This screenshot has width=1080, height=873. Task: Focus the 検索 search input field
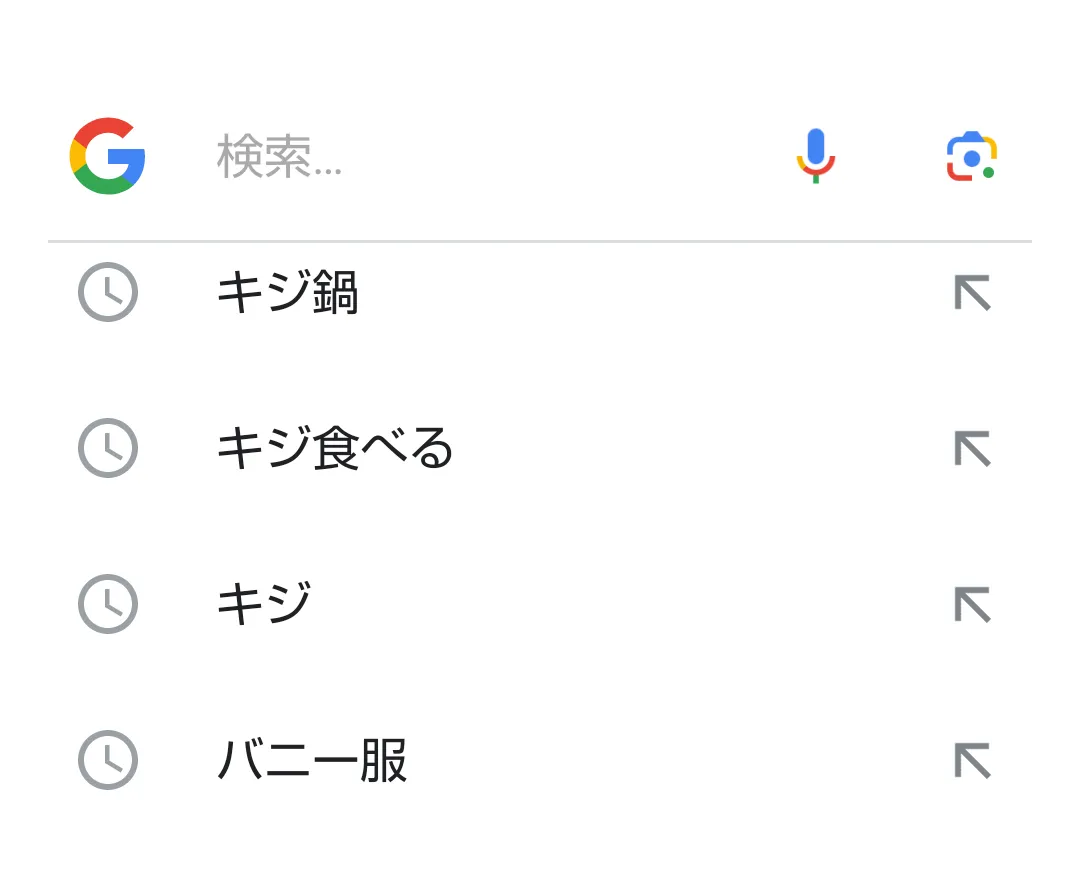point(480,158)
